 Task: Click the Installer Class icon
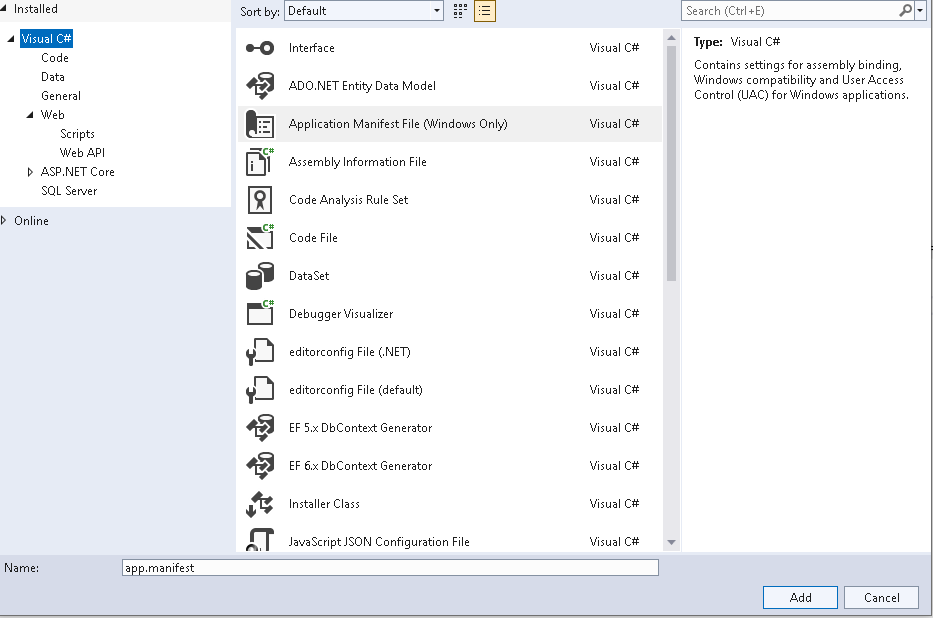260,504
